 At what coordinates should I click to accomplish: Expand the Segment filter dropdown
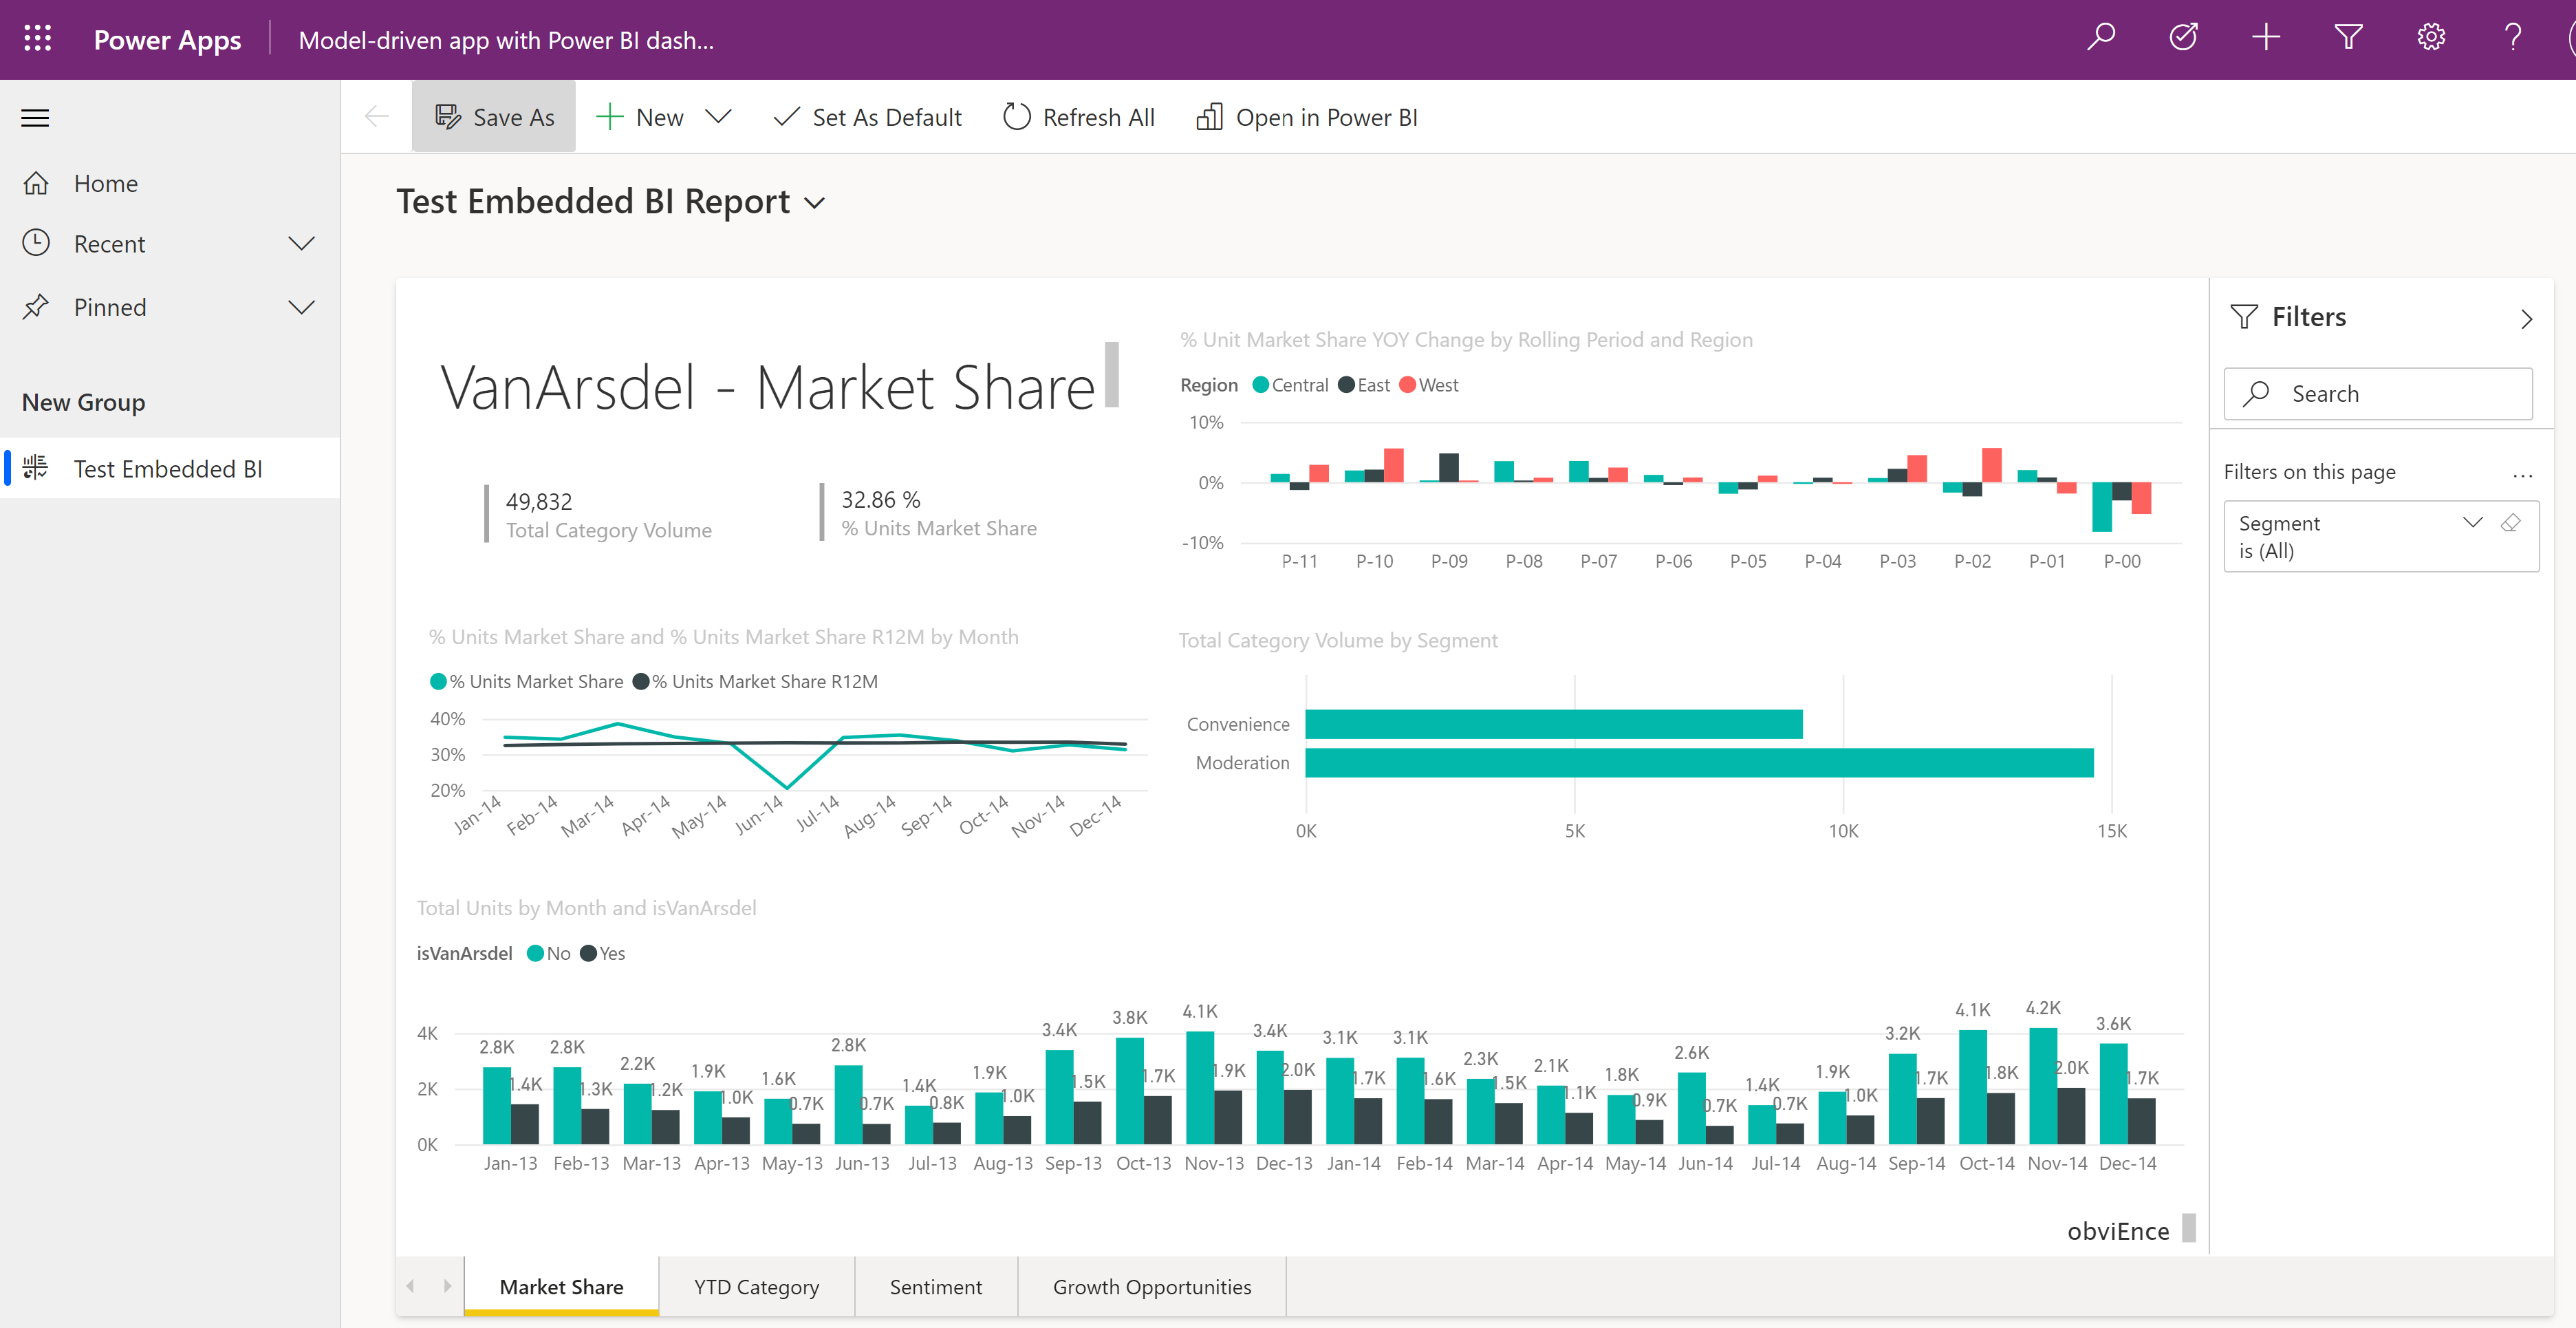(x=2469, y=522)
